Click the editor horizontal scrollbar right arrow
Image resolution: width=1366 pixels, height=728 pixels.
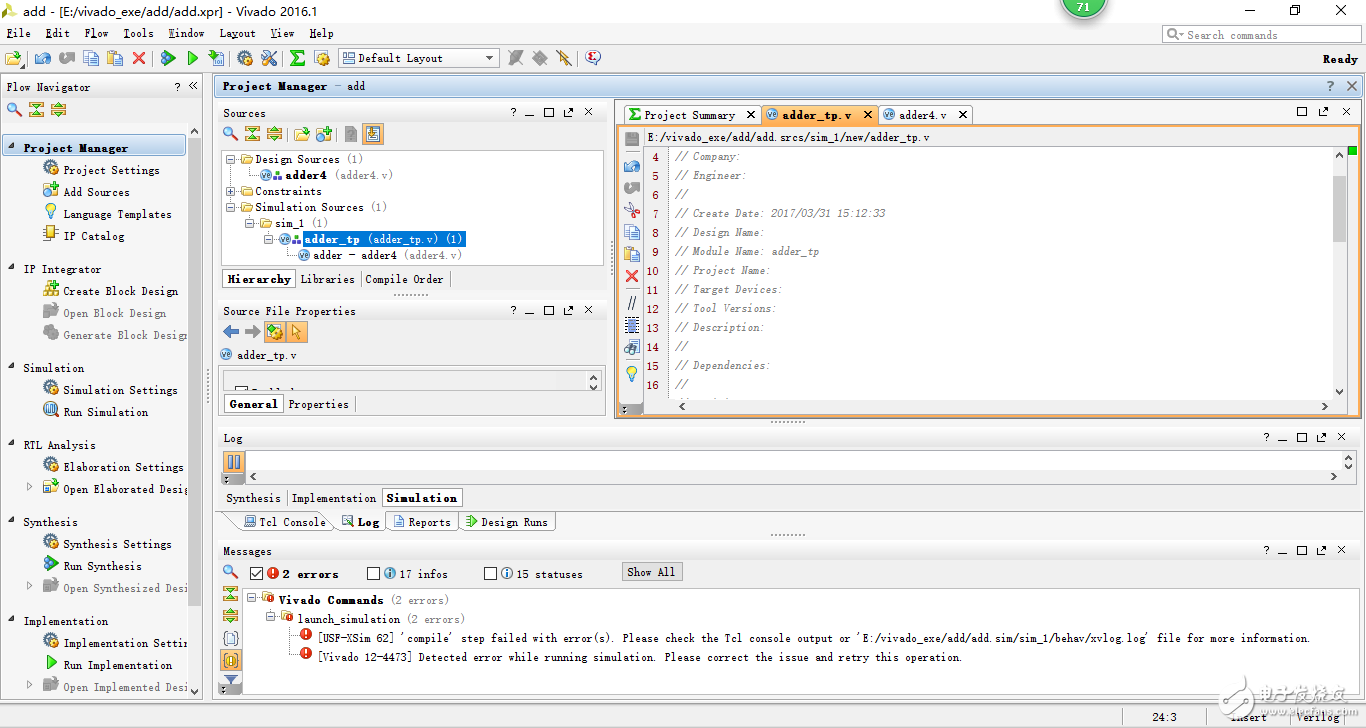coord(1325,407)
